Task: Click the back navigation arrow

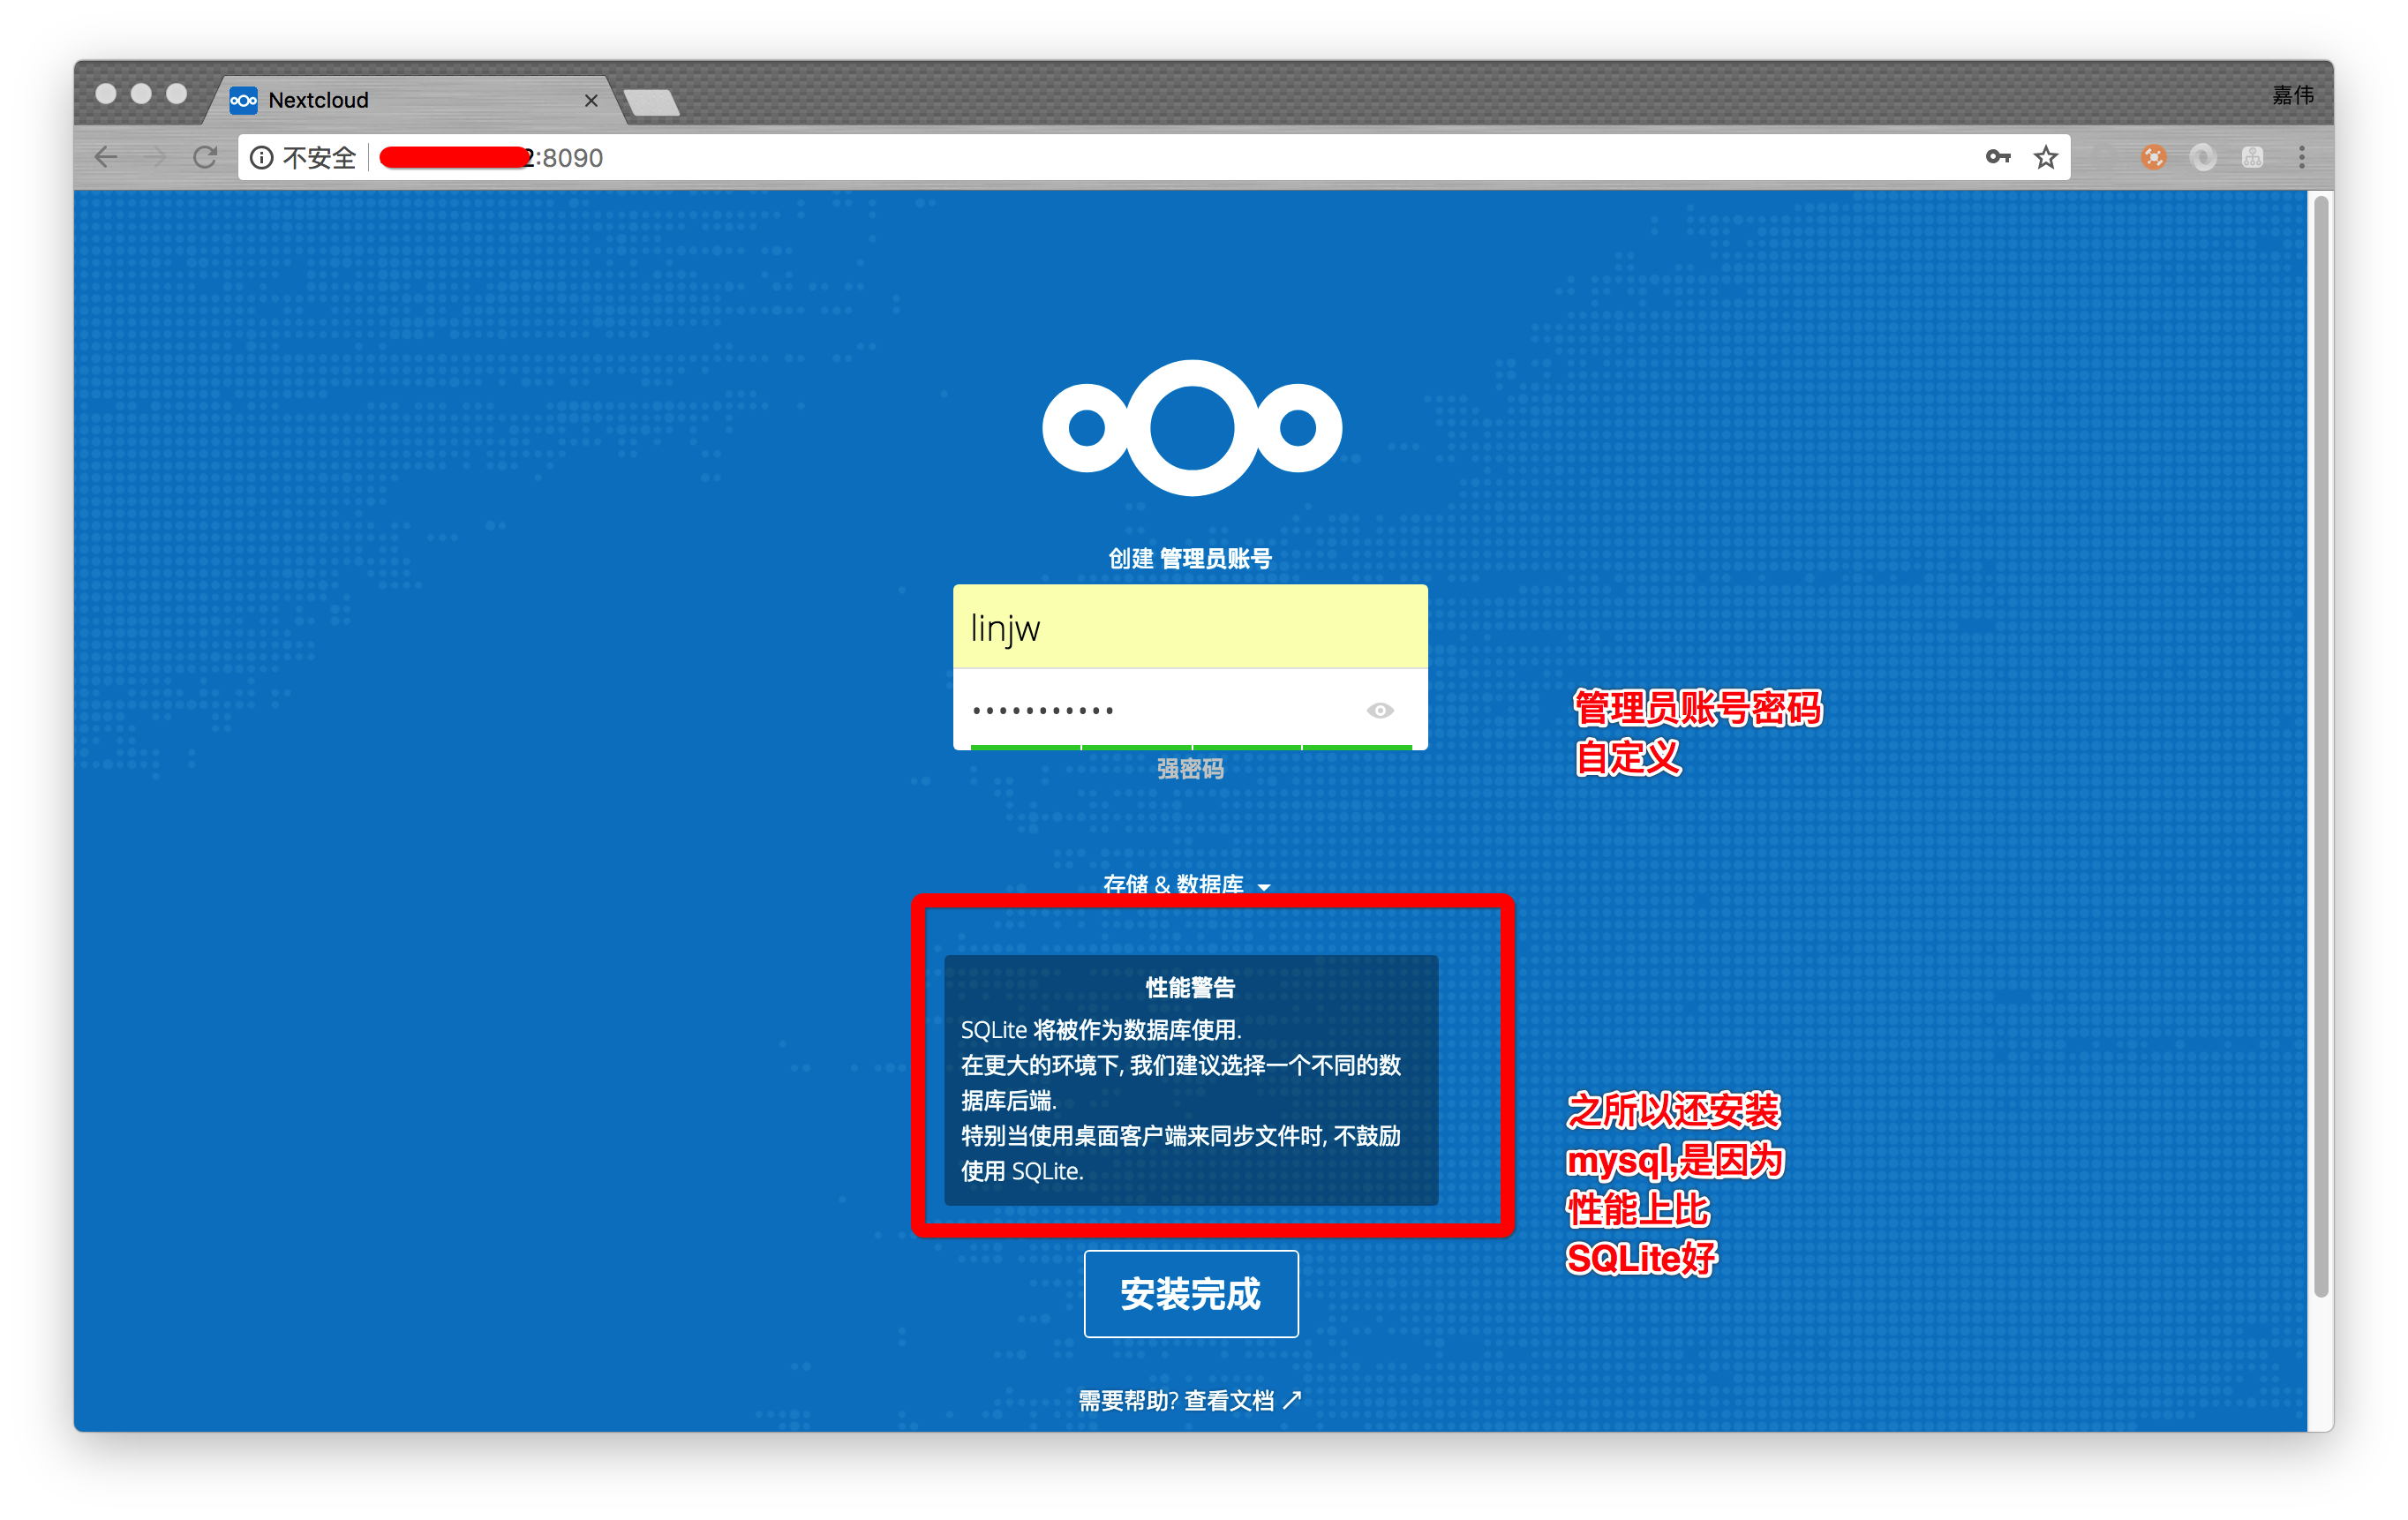Action: coord(106,157)
